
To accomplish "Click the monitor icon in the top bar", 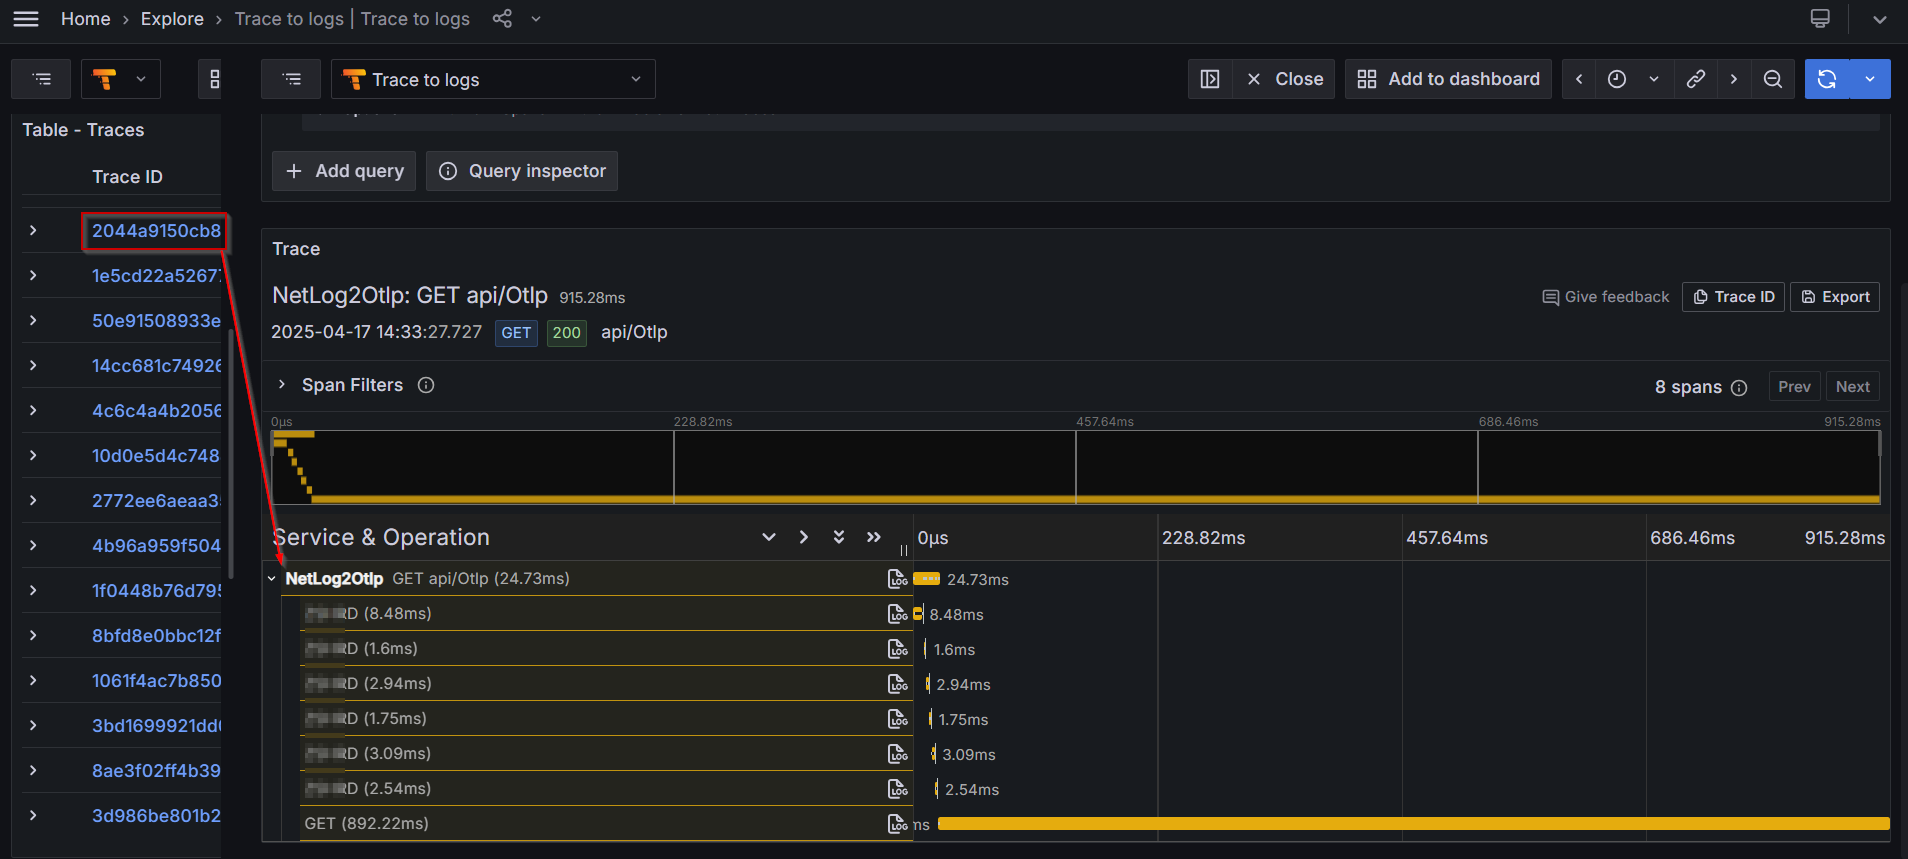I will click(1820, 19).
